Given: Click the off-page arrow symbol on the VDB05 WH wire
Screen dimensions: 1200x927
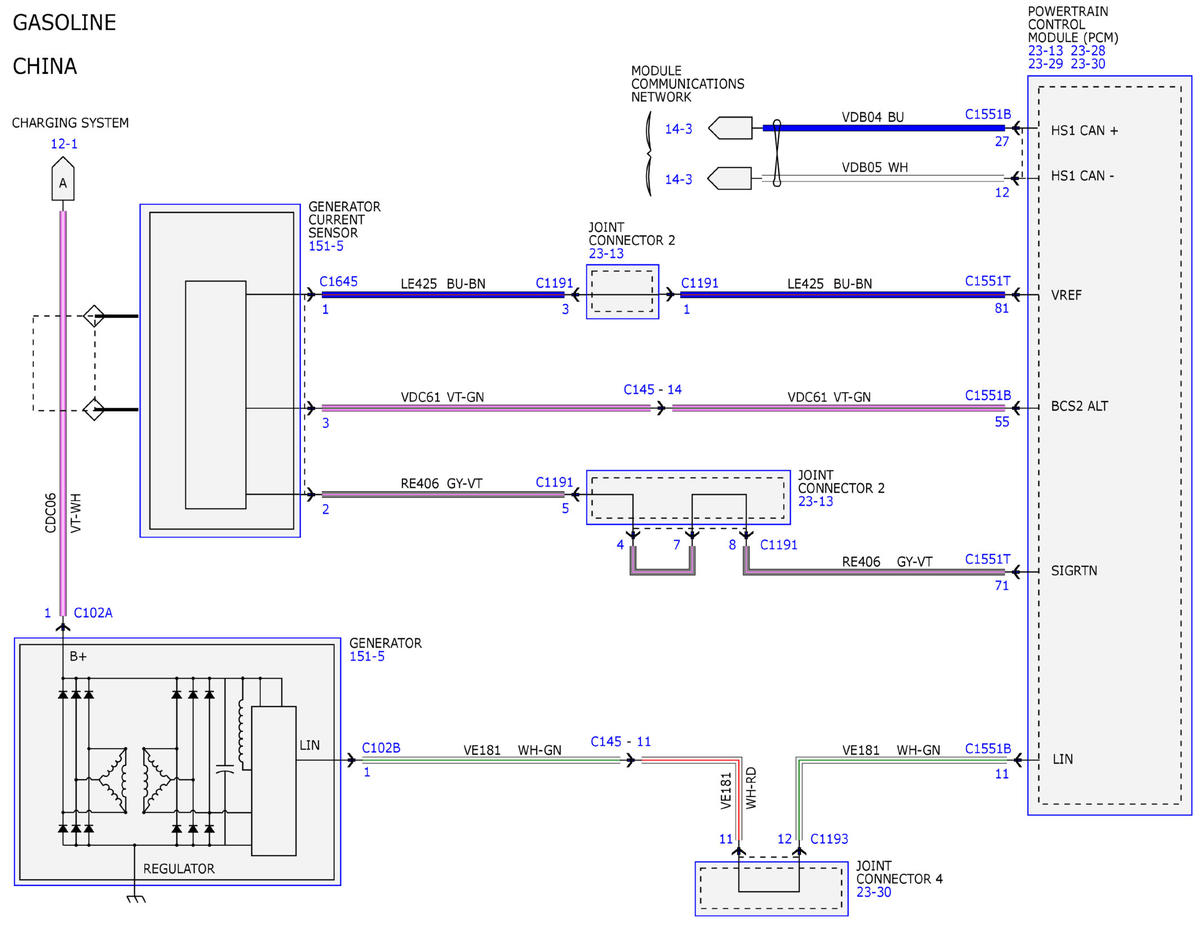Looking at the screenshot, I should pos(728,178).
